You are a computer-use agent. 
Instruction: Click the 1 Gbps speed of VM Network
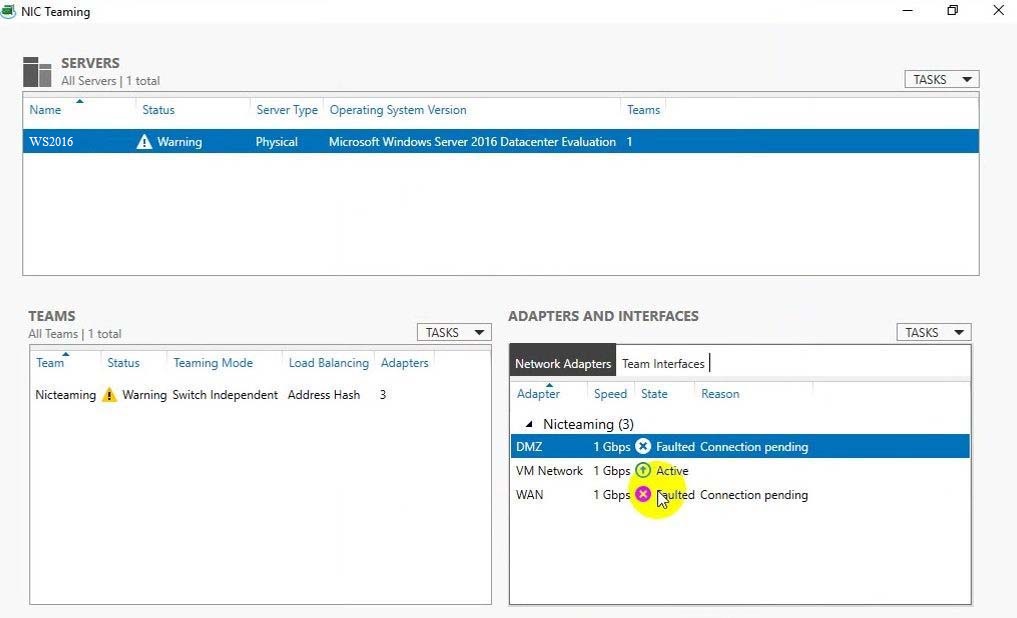[612, 470]
